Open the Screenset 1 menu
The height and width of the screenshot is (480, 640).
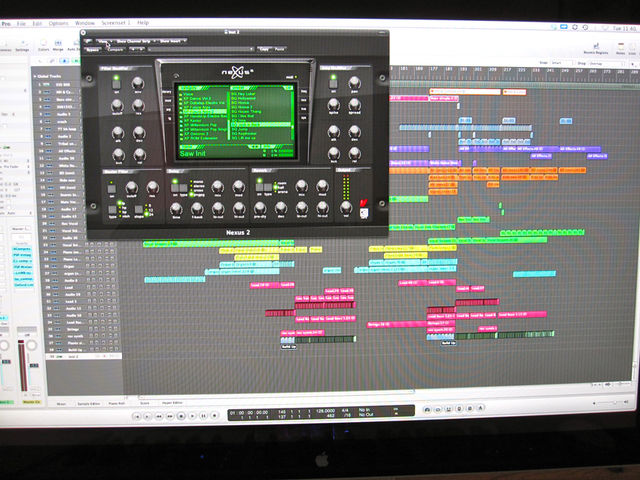click(116, 22)
